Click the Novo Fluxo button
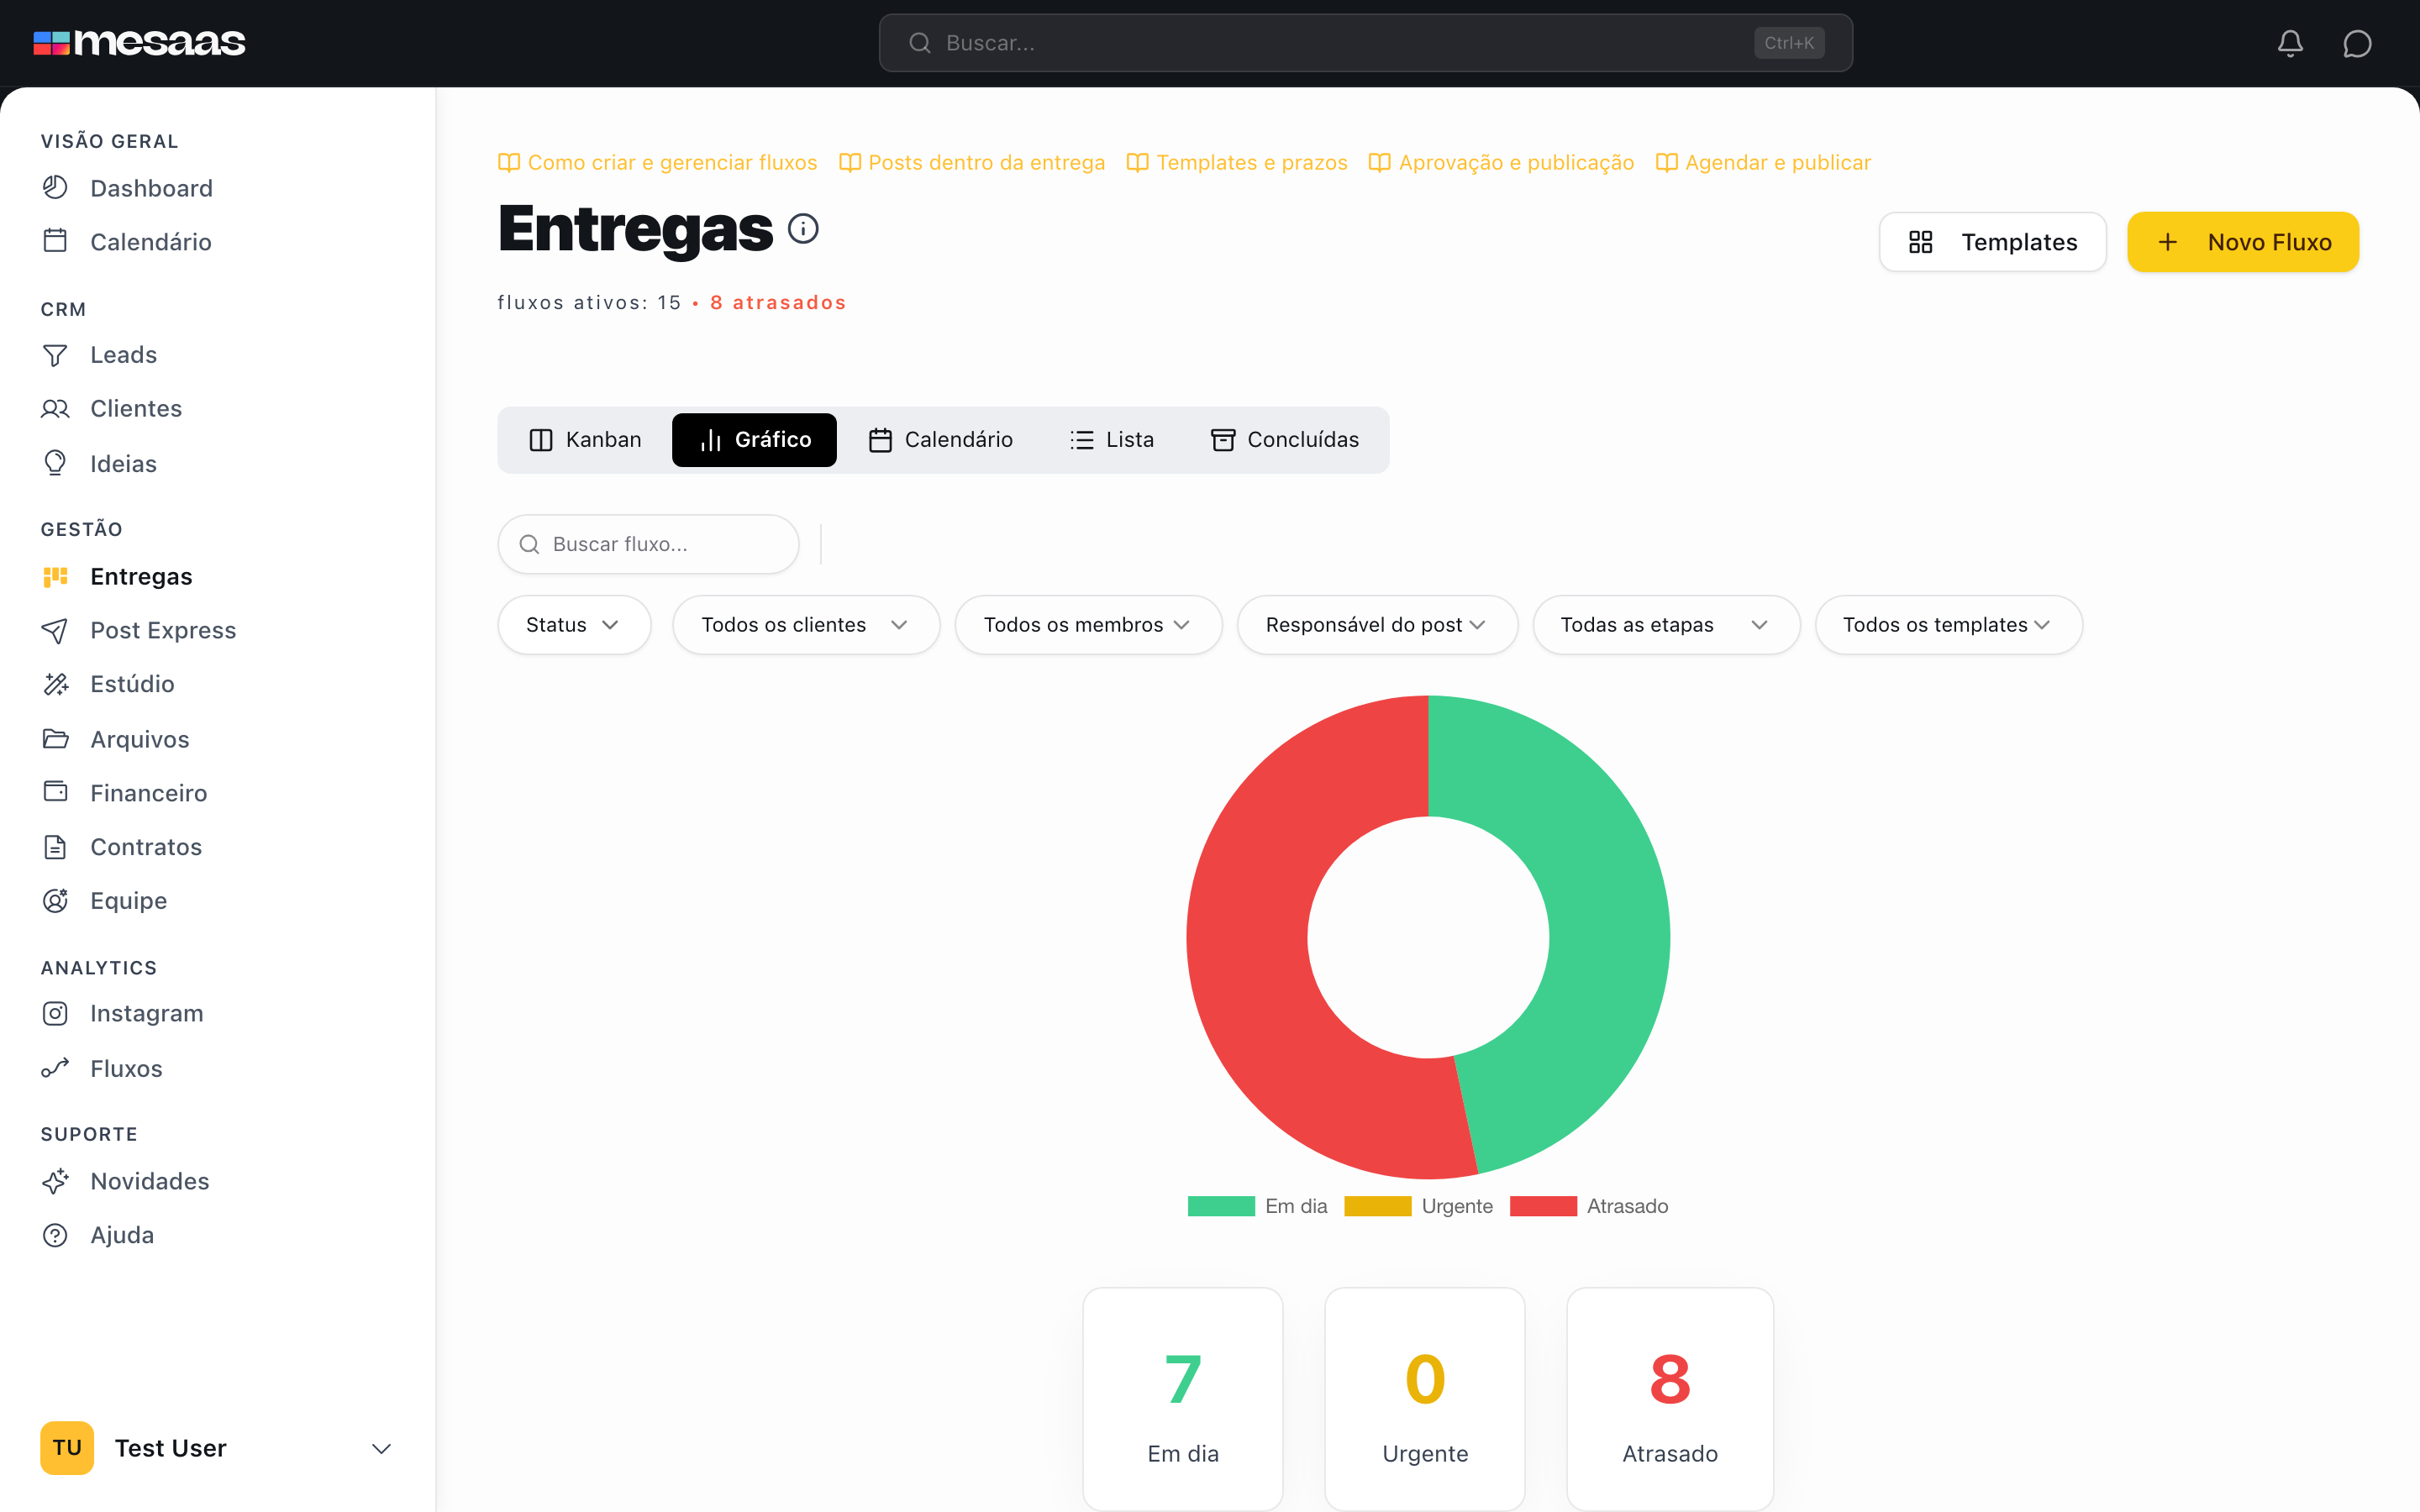This screenshot has height=1512, width=2420. point(2243,242)
